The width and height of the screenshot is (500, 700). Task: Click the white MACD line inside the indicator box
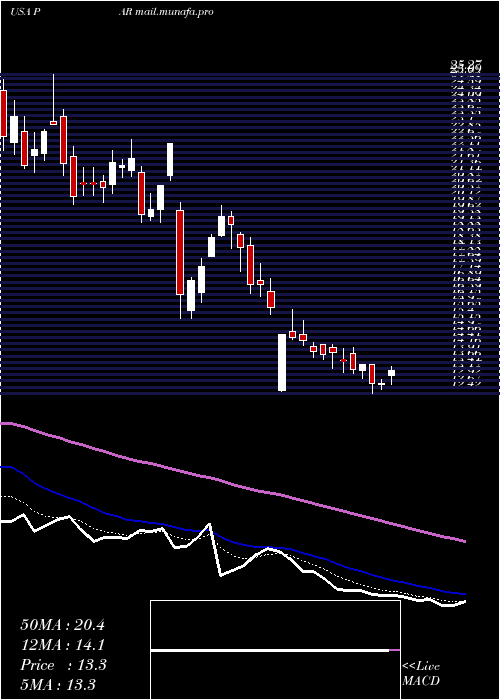[270, 651]
